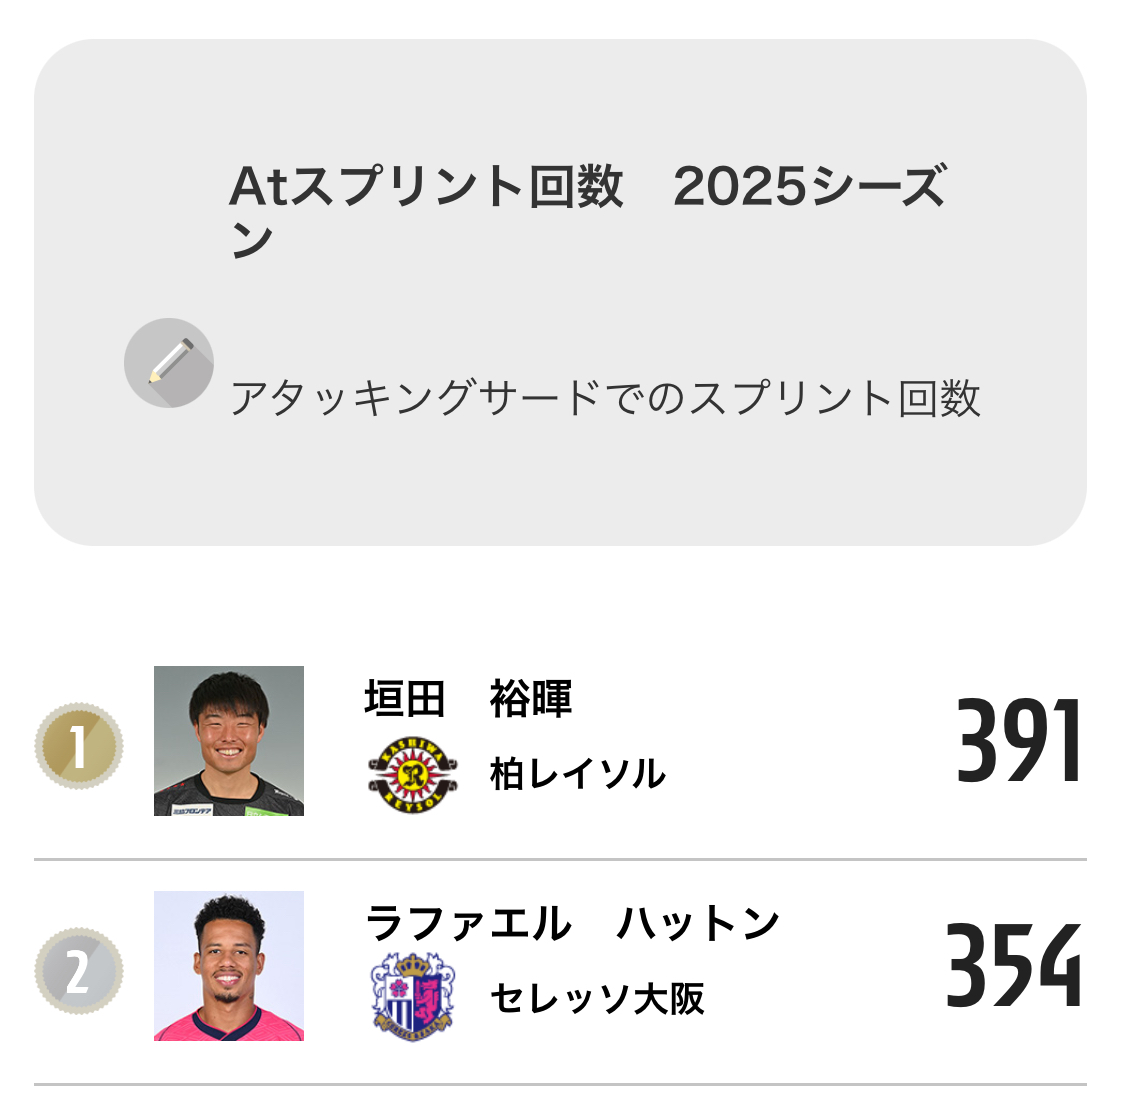Select the ラファエル ハットン player photo

(229, 966)
